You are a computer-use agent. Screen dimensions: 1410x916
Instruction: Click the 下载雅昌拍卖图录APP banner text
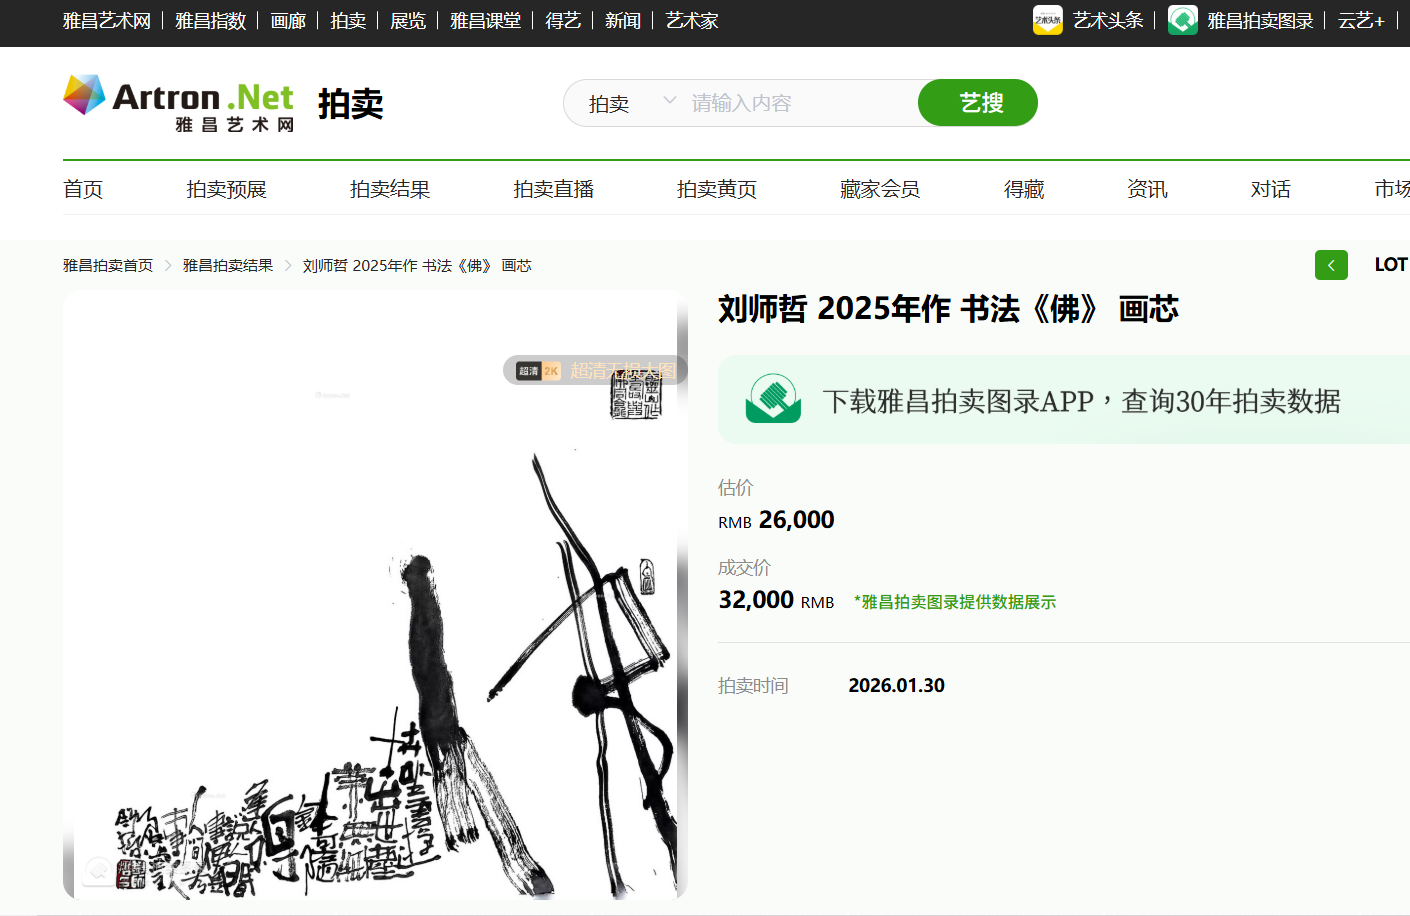pos(1081,401)
